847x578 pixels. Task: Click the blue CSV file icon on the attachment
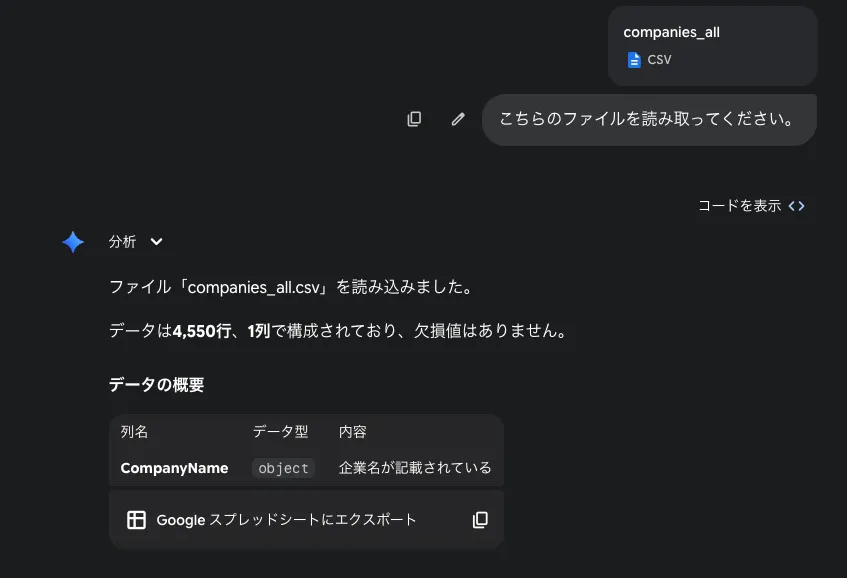pos(633,59)
